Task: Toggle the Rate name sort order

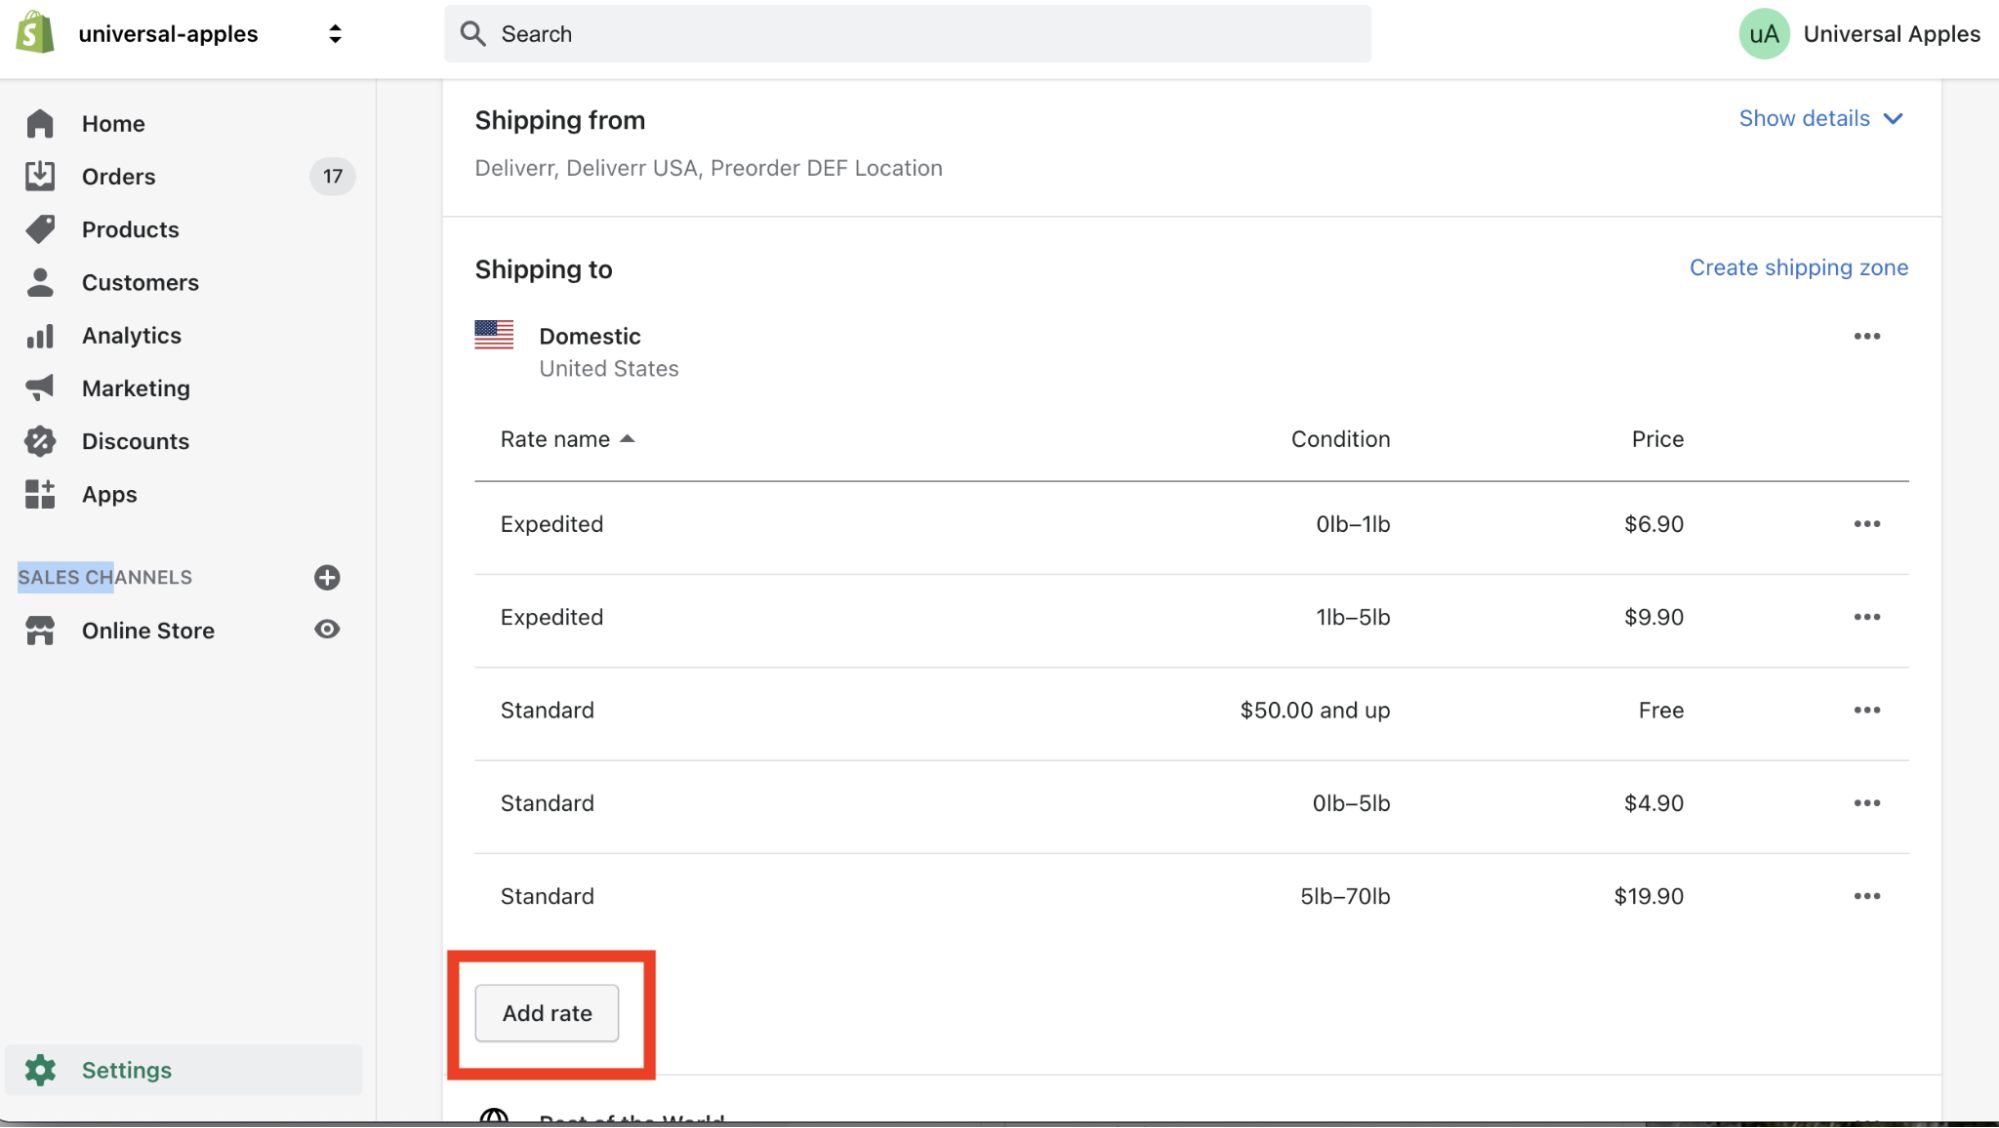Action: point(567,439)
